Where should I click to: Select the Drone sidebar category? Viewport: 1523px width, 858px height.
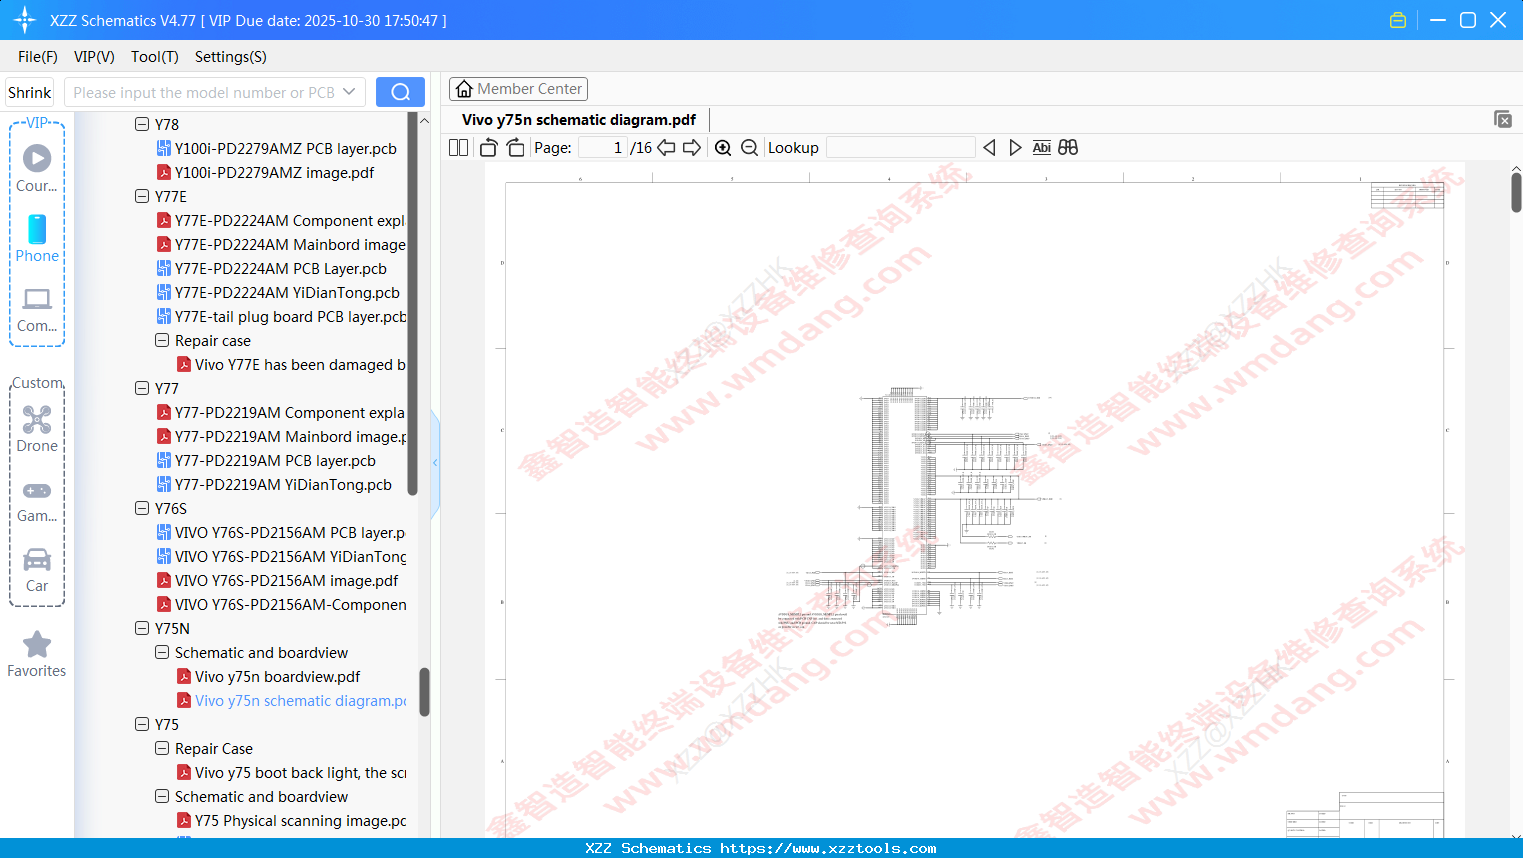click(x=37, y=429)
